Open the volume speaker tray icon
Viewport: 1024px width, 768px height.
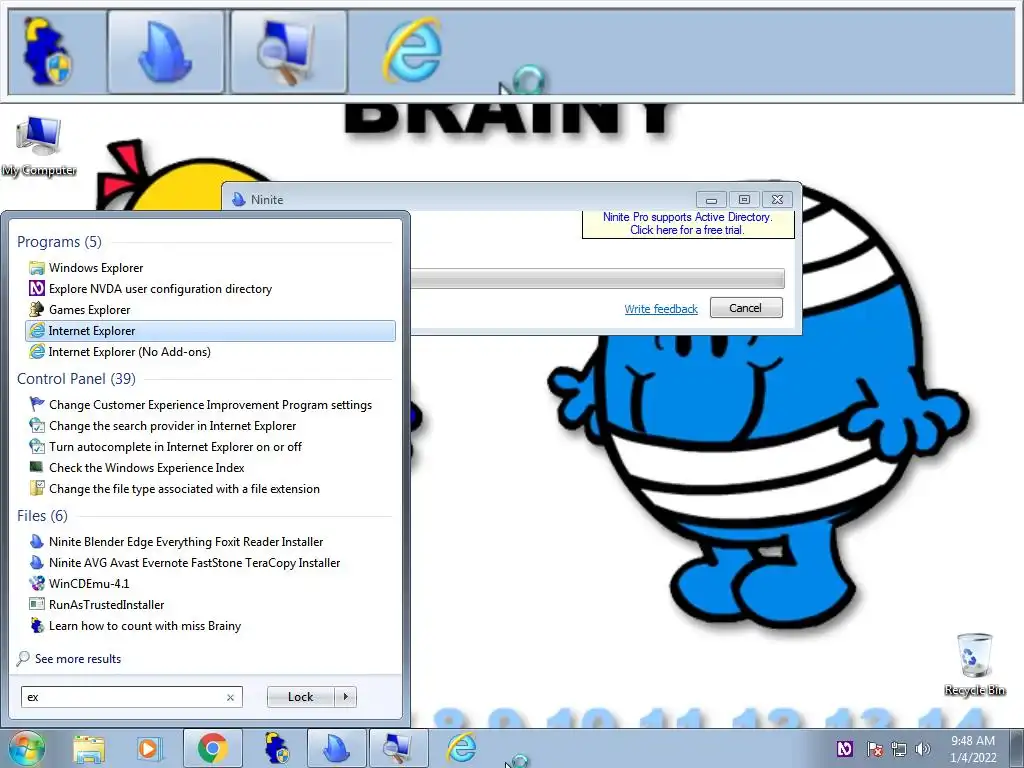tap(923, 749)
